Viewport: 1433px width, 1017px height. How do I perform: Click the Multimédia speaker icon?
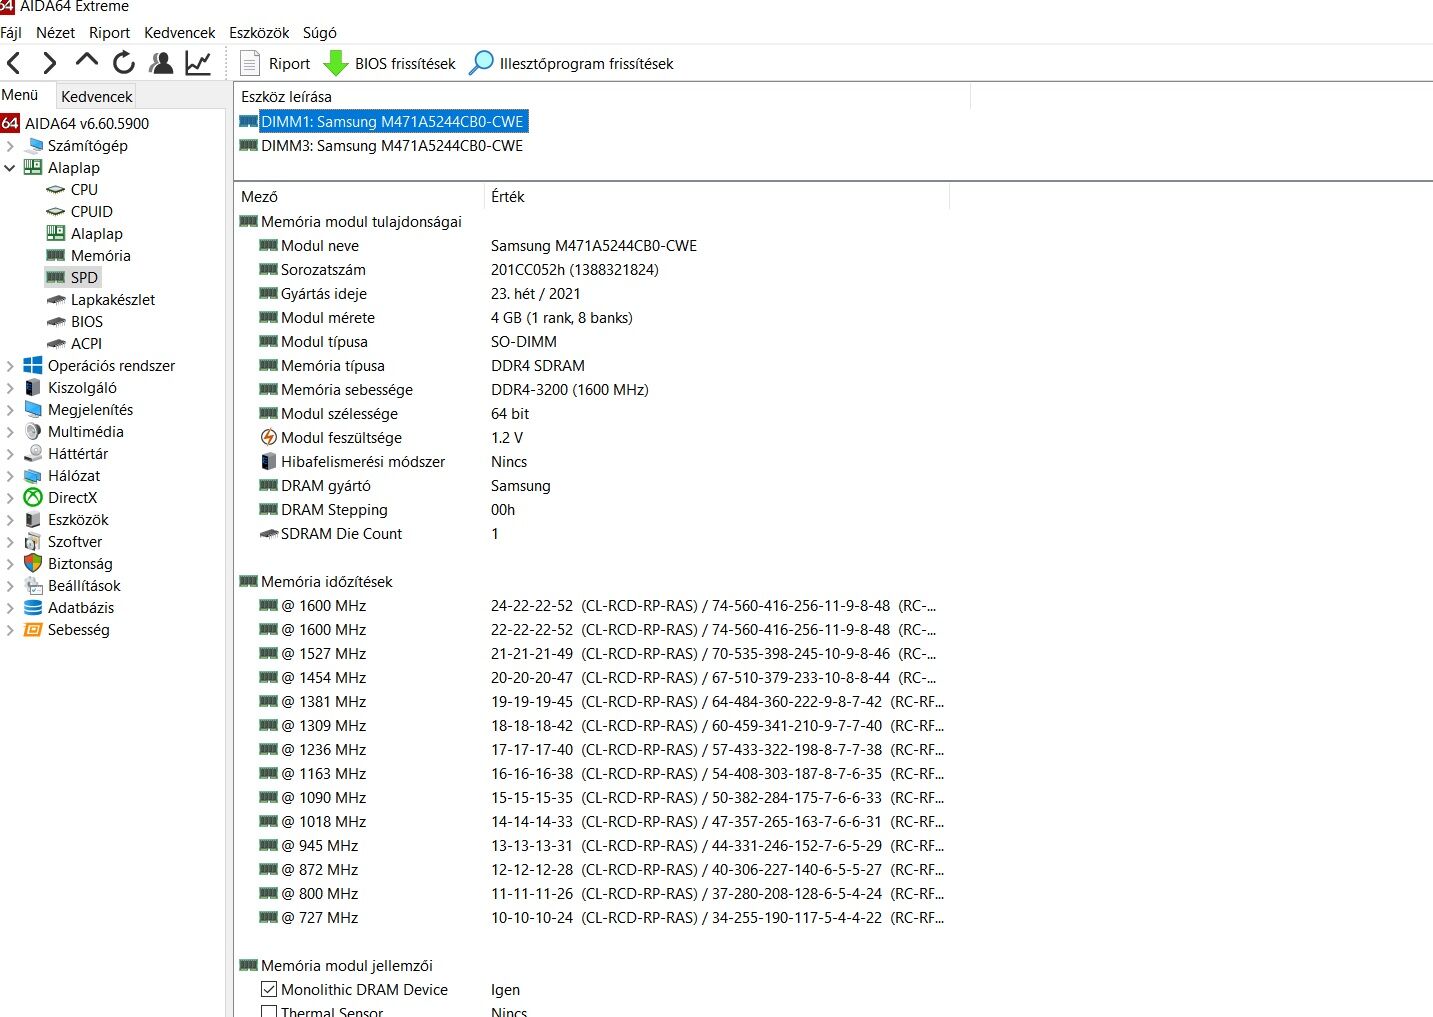(33, 431)
